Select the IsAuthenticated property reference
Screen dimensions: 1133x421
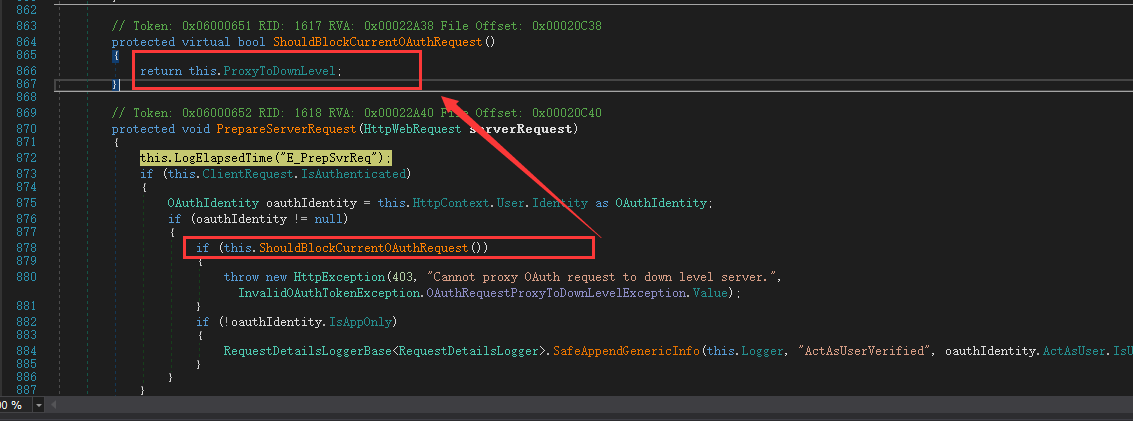[328, 173]
